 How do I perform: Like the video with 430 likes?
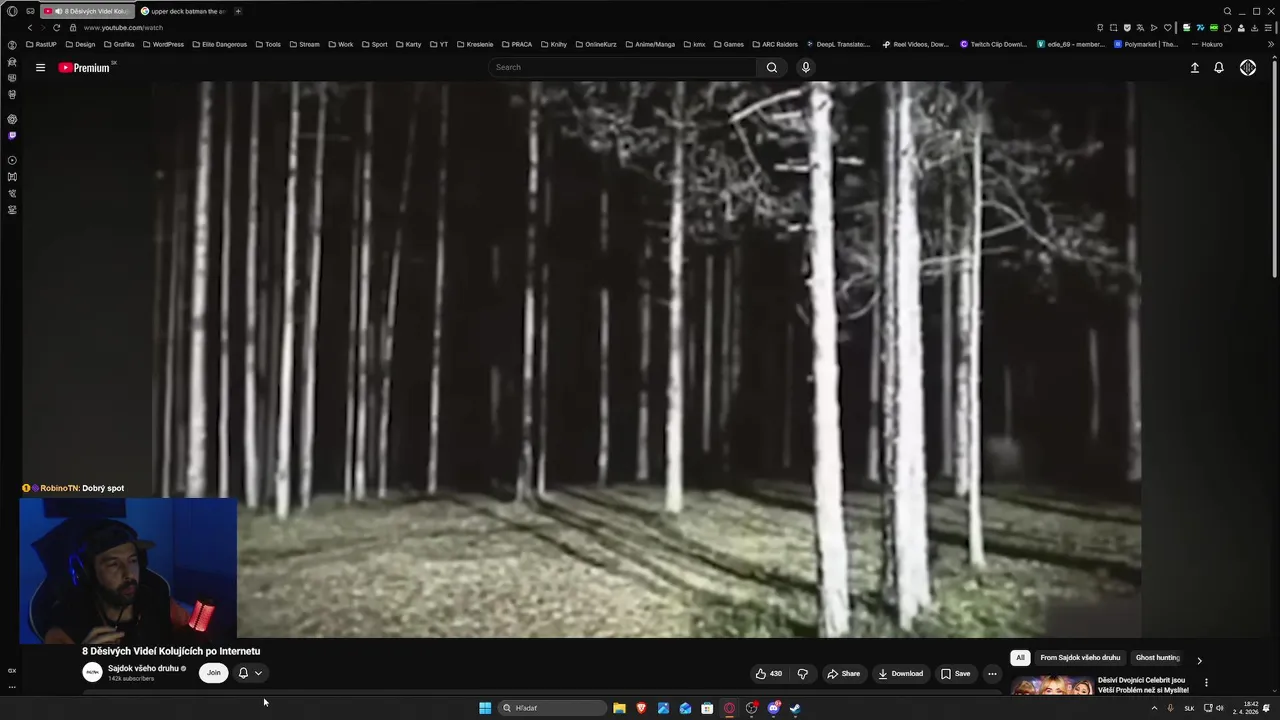click(x=768, y=674)
